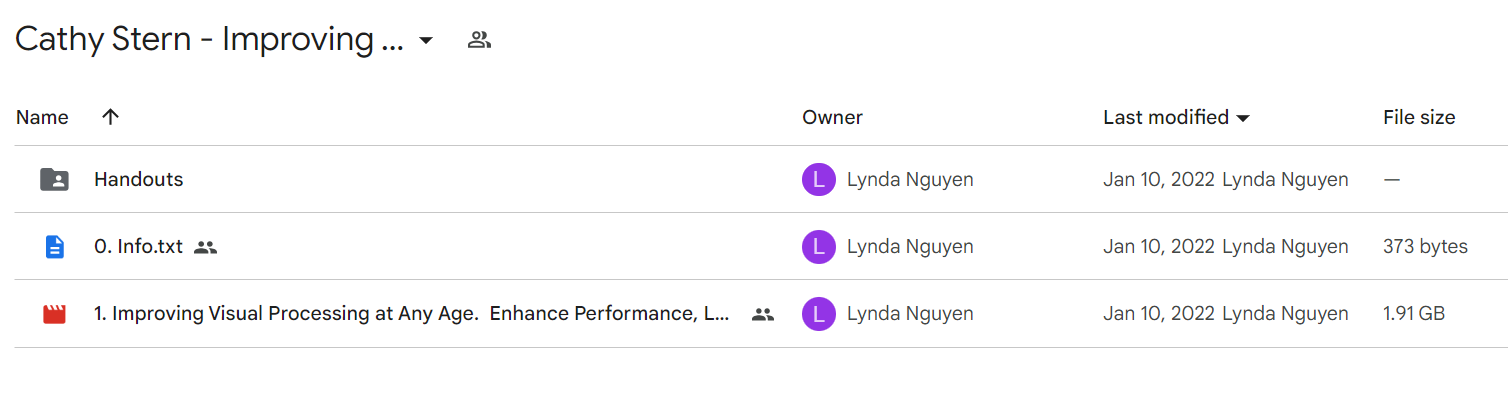
Task: Toggle sort direction with the Name arrow
Action: click(x=111, y=117)
